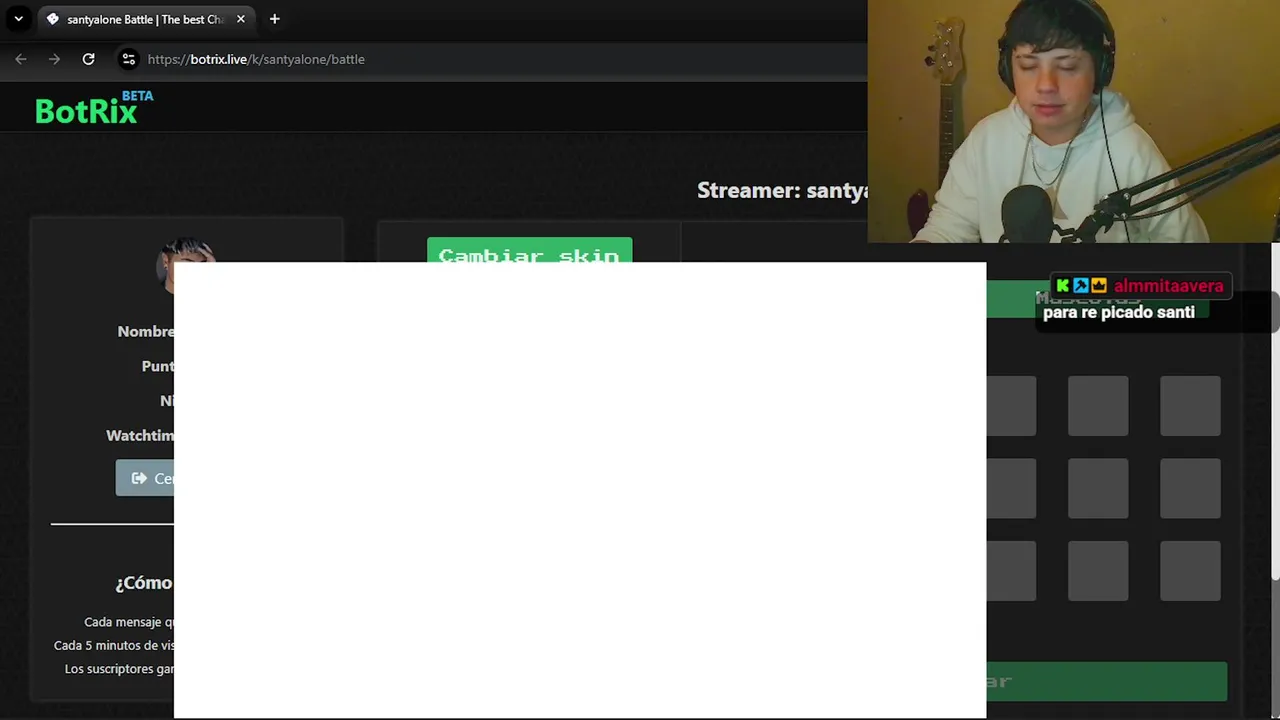Click the 'Cada mensaje' instruction line
The width and height of the screenshot is (1280, 720).
click(x=129, y=622)
